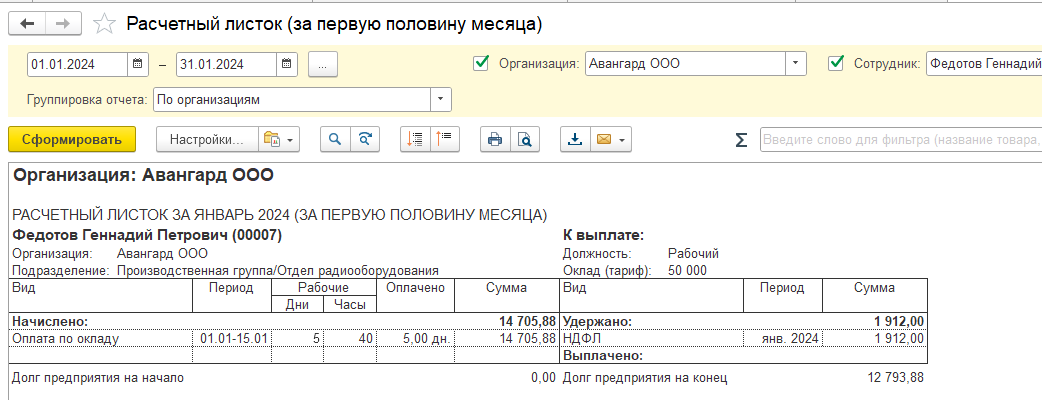Go forward with the right arrow button
The width and height of the screenshot is (1042, 400).
click(63, 24)
